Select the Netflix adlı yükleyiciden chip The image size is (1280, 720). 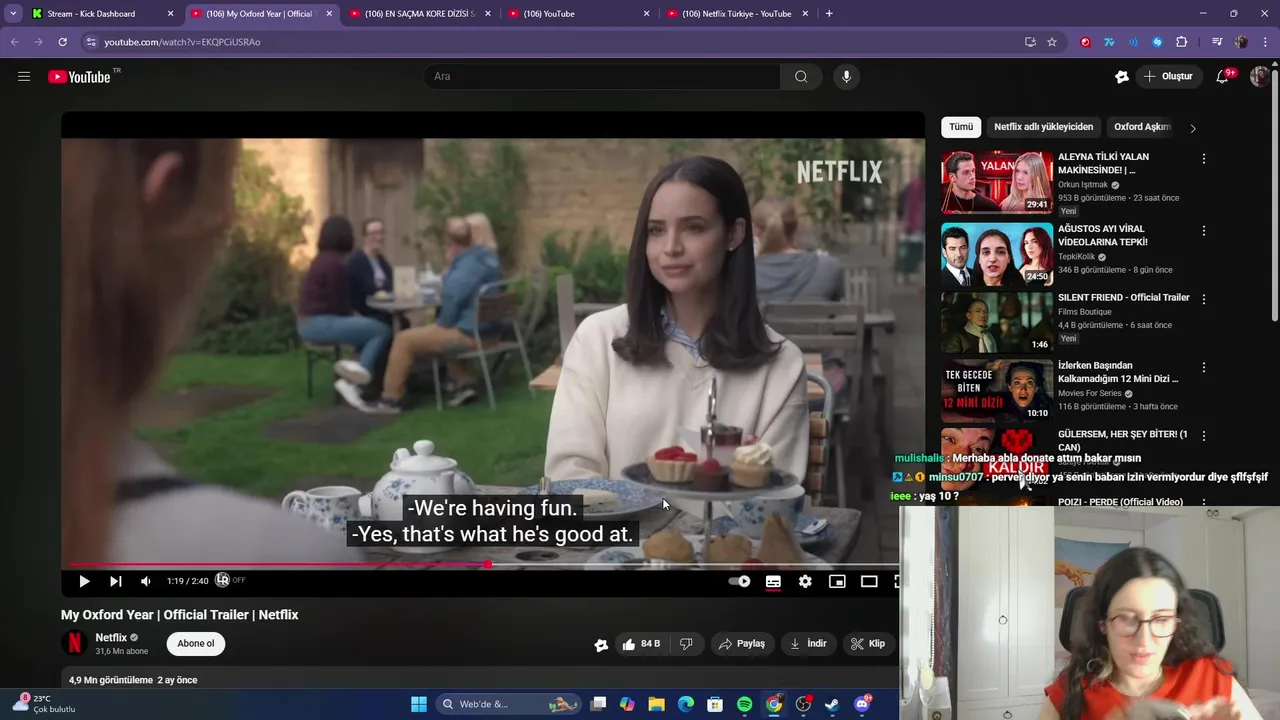pos(1043,127)
